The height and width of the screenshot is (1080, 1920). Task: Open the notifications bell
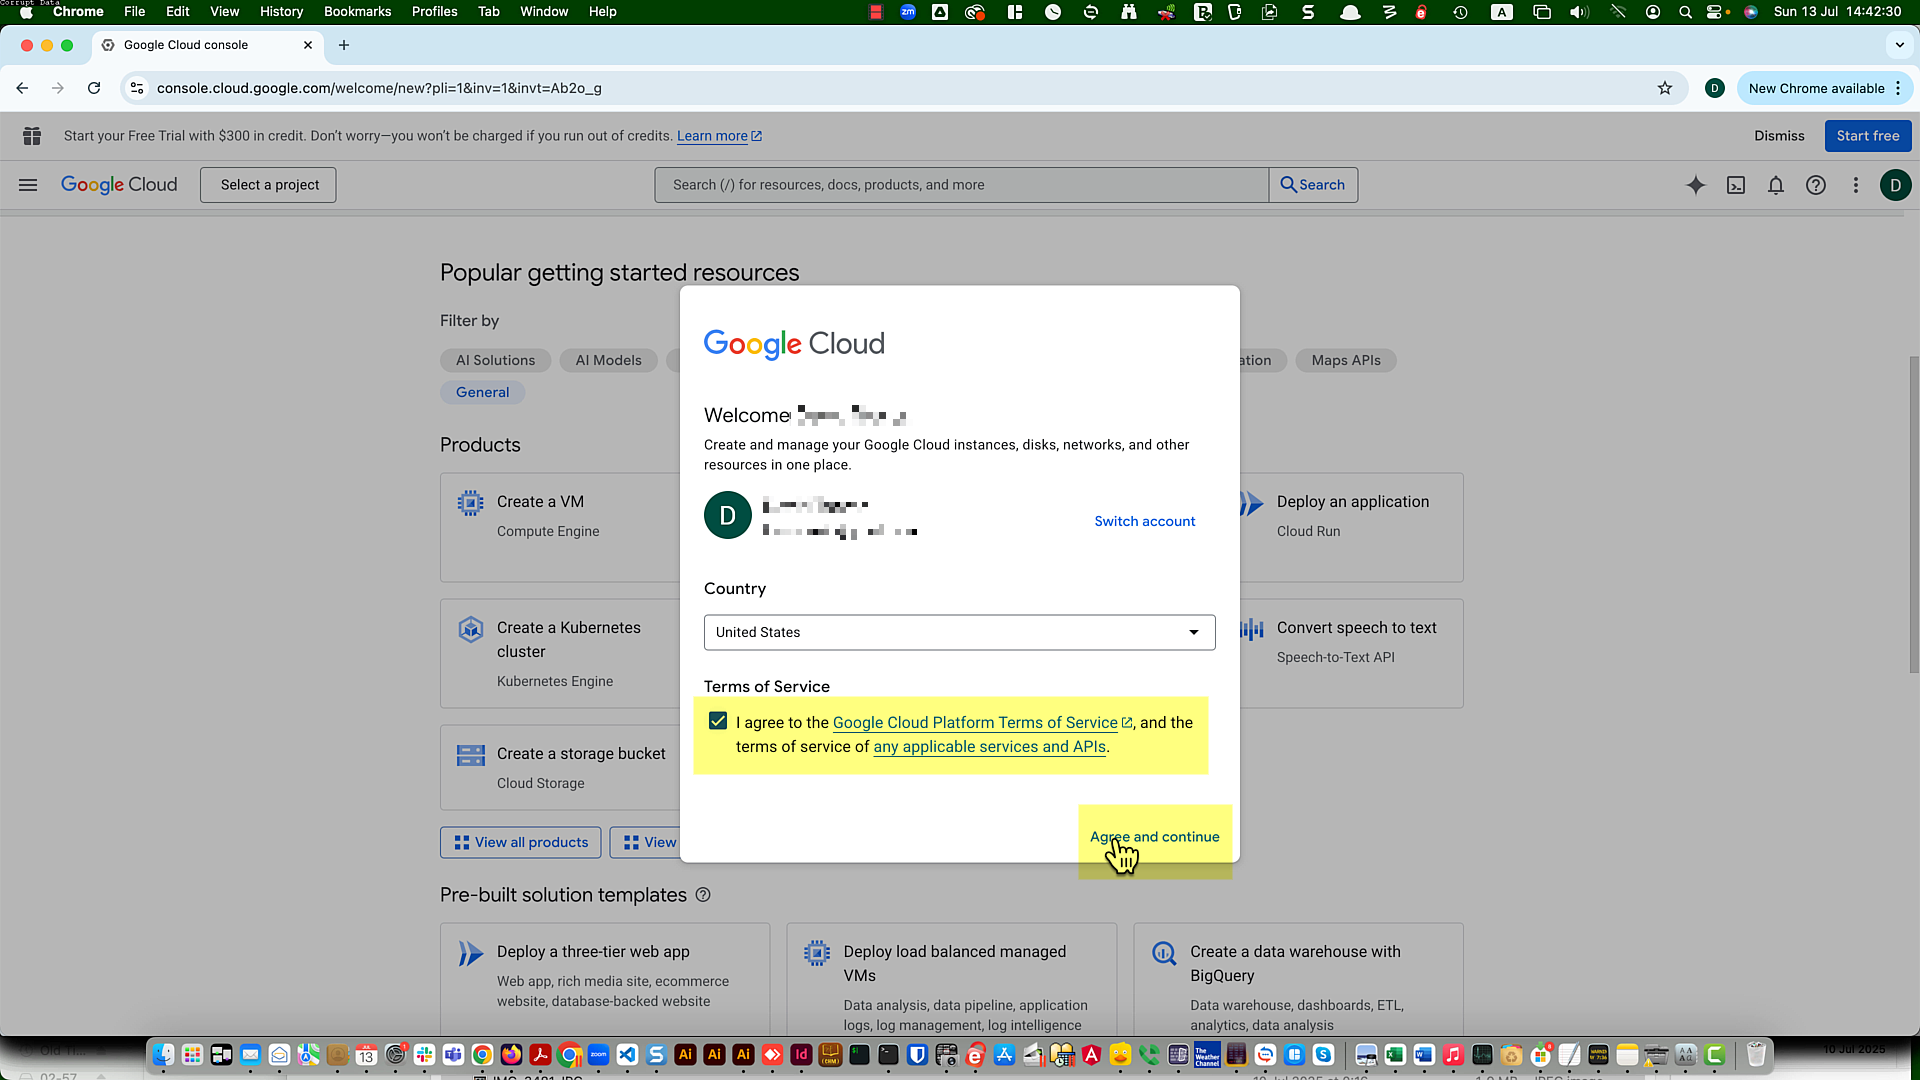1776,185
